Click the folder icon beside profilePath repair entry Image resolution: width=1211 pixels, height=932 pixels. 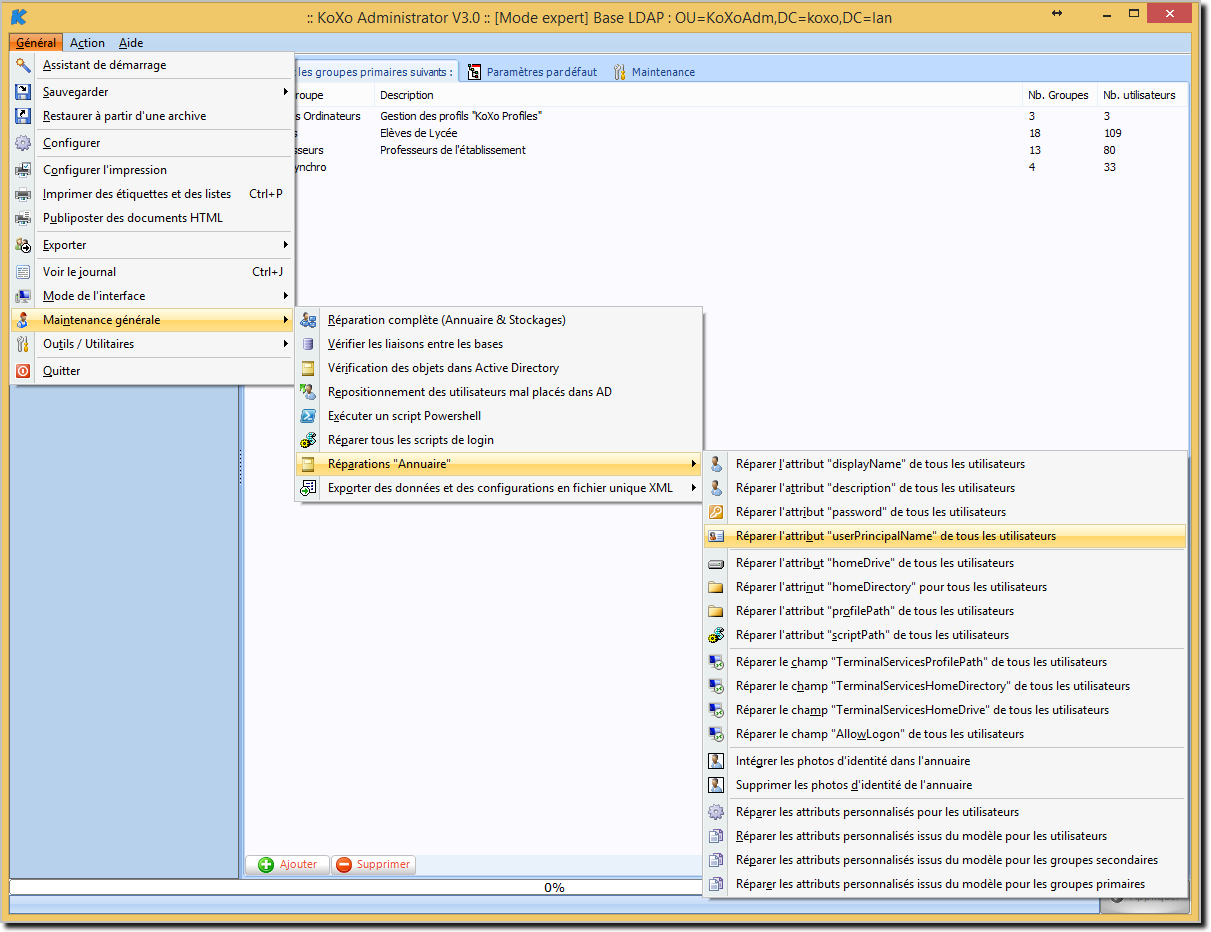[716, 611]
